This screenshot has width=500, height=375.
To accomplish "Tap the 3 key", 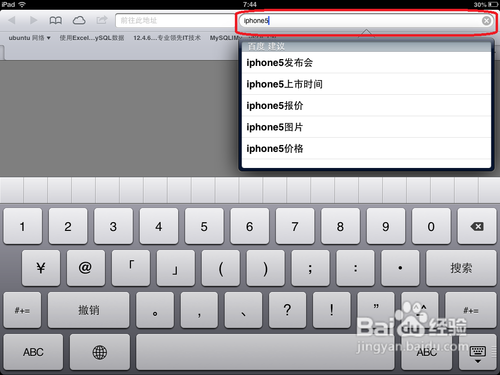I will point(113,226).
